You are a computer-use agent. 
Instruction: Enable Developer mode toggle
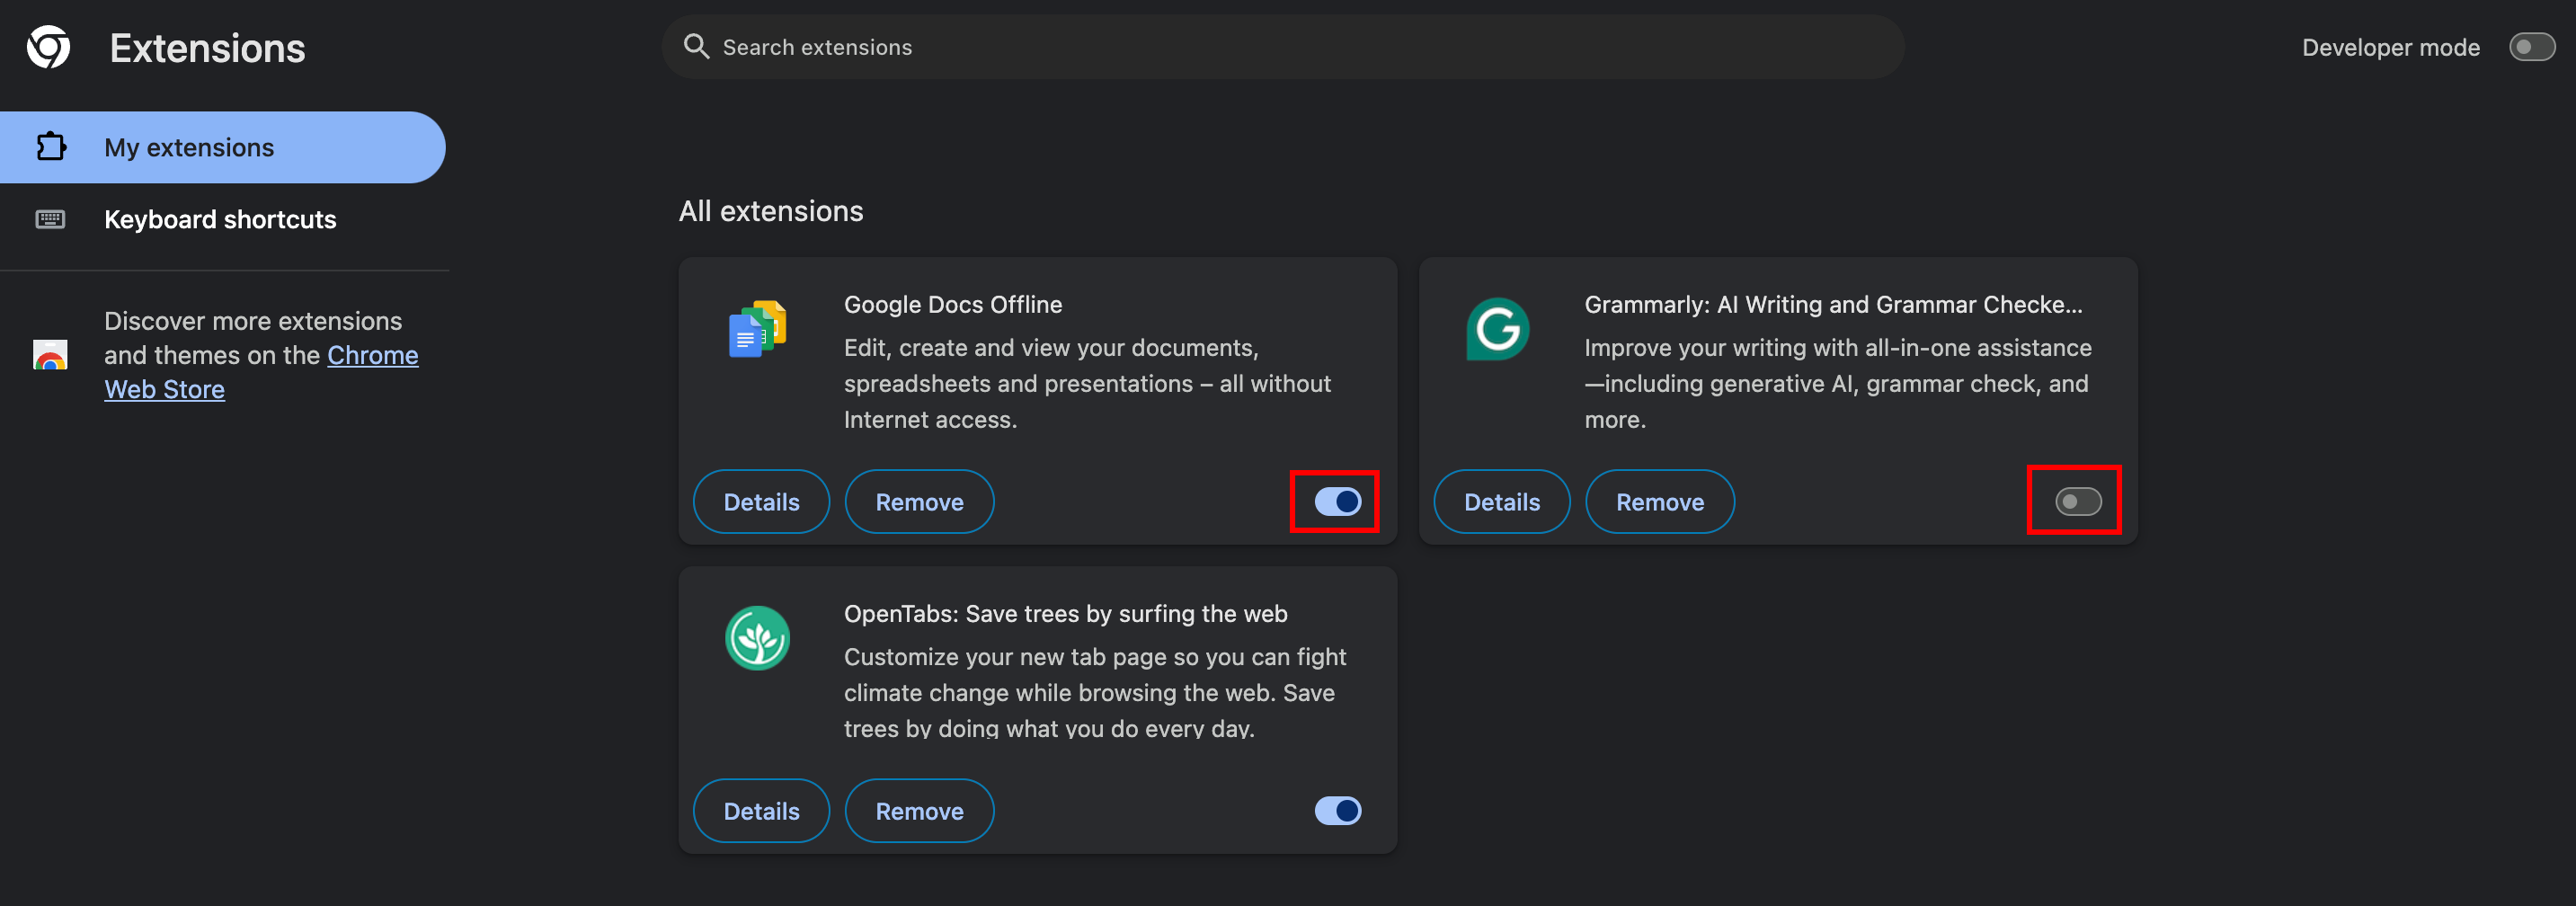pos(2531,47)
